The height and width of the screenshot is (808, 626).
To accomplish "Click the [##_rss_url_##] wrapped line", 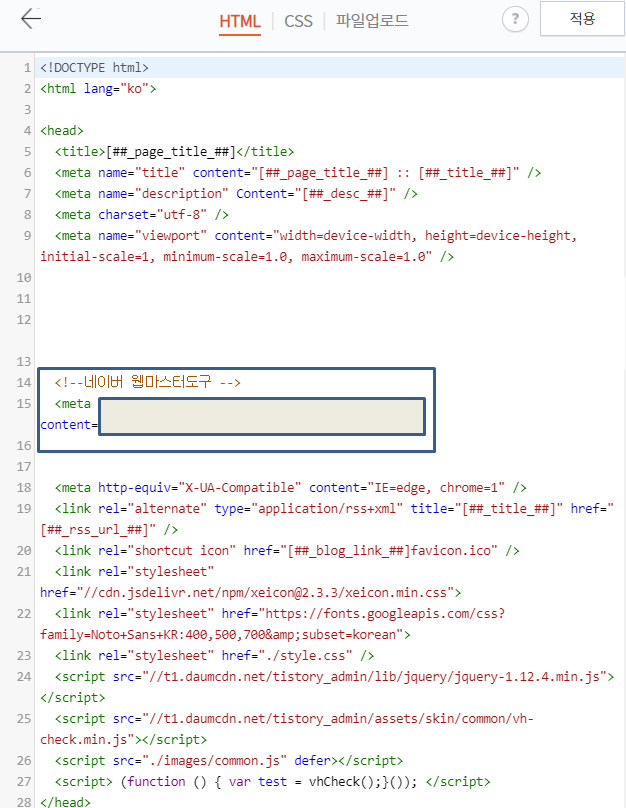I will point(109,530).
